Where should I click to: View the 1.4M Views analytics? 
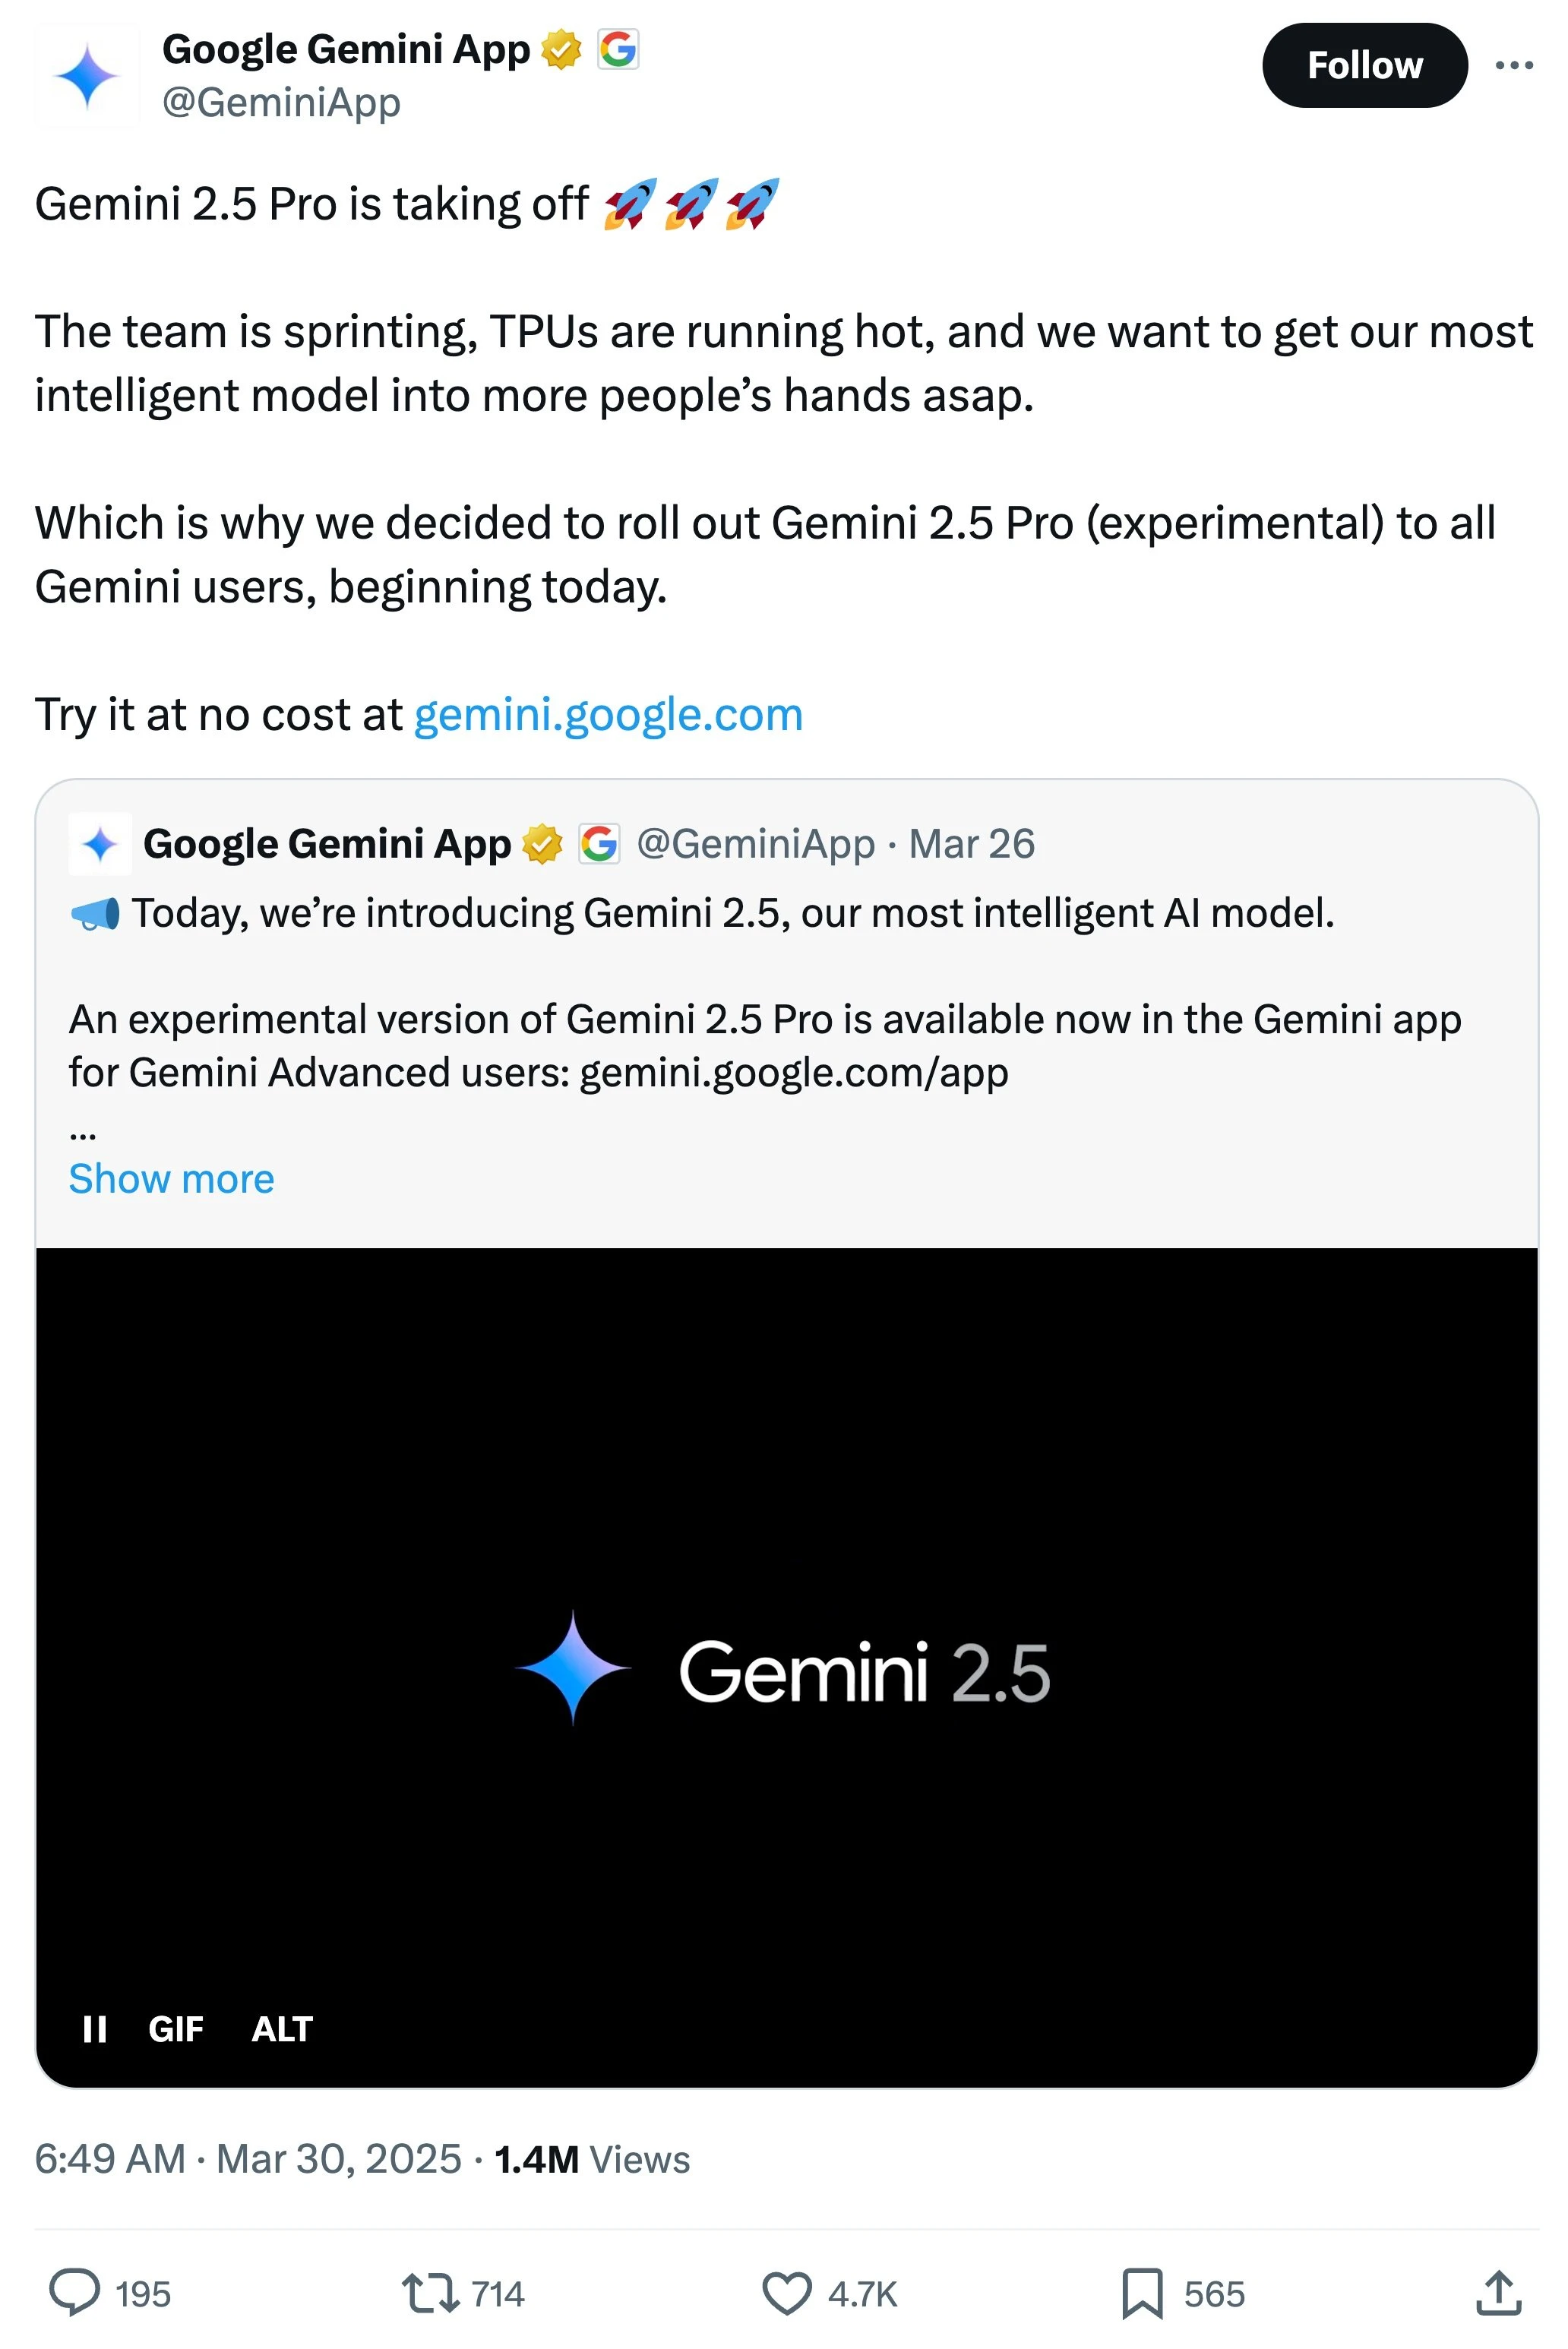point(592,2159)
